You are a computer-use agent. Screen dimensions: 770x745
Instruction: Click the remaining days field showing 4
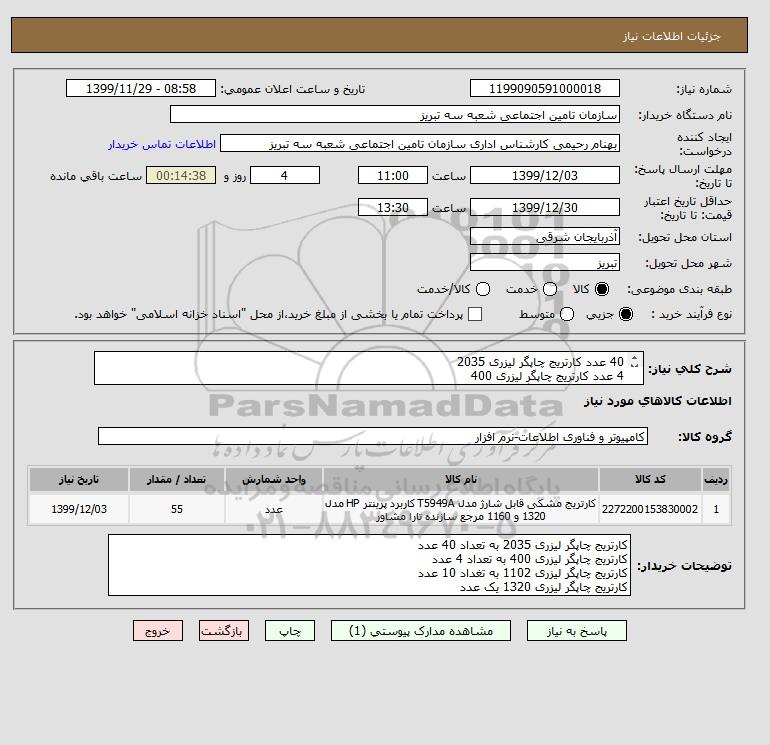coord(285,175)
